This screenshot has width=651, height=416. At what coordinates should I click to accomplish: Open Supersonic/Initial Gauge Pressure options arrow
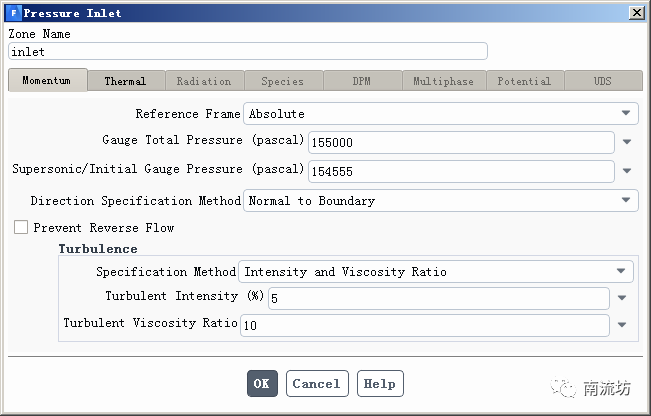click(627, 172)
